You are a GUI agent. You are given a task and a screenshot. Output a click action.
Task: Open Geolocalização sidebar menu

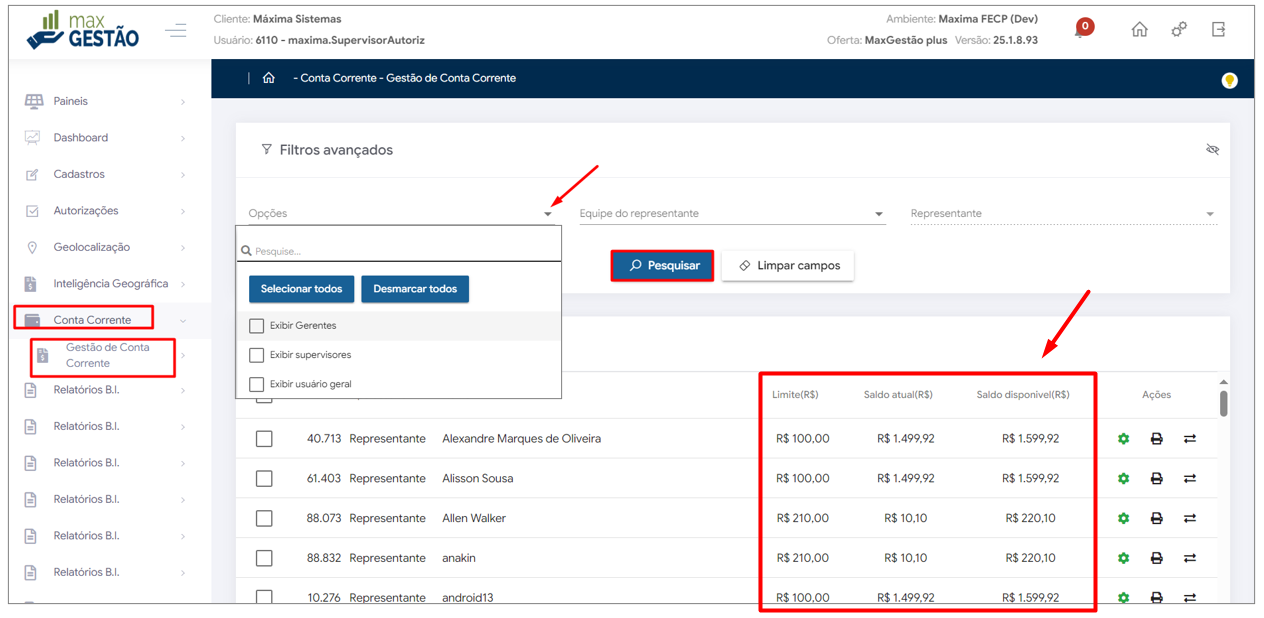[x=105, y=247]
